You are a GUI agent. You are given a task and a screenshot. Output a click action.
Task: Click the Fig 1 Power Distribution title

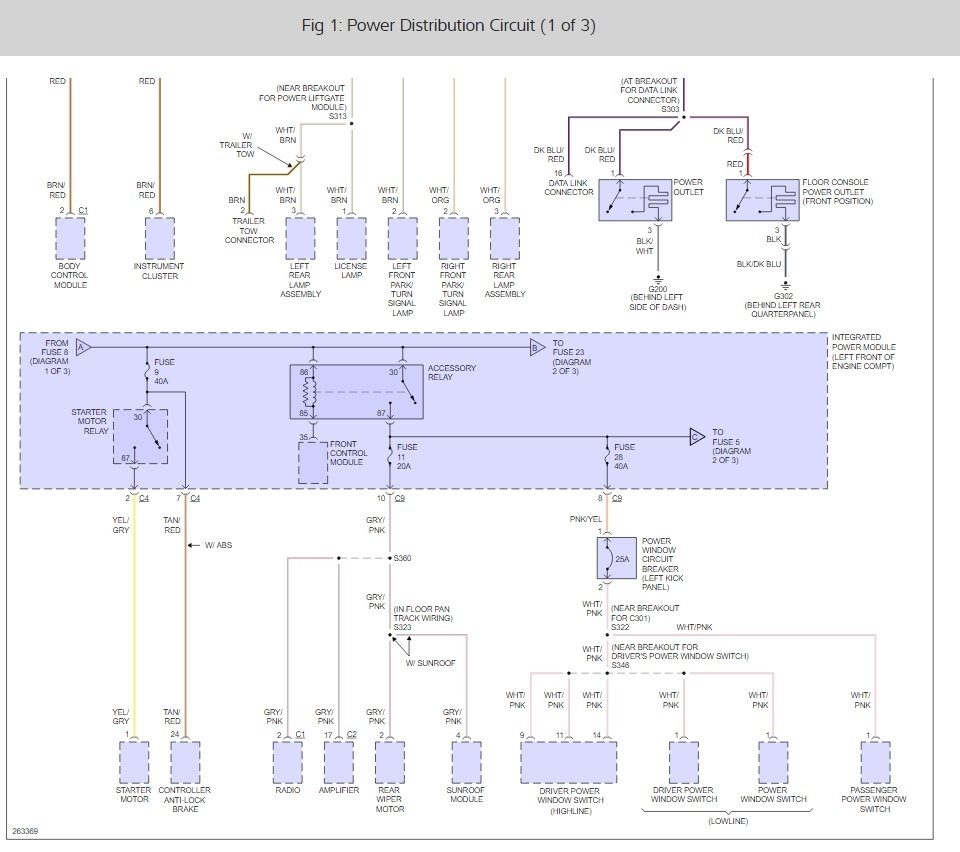448,26
